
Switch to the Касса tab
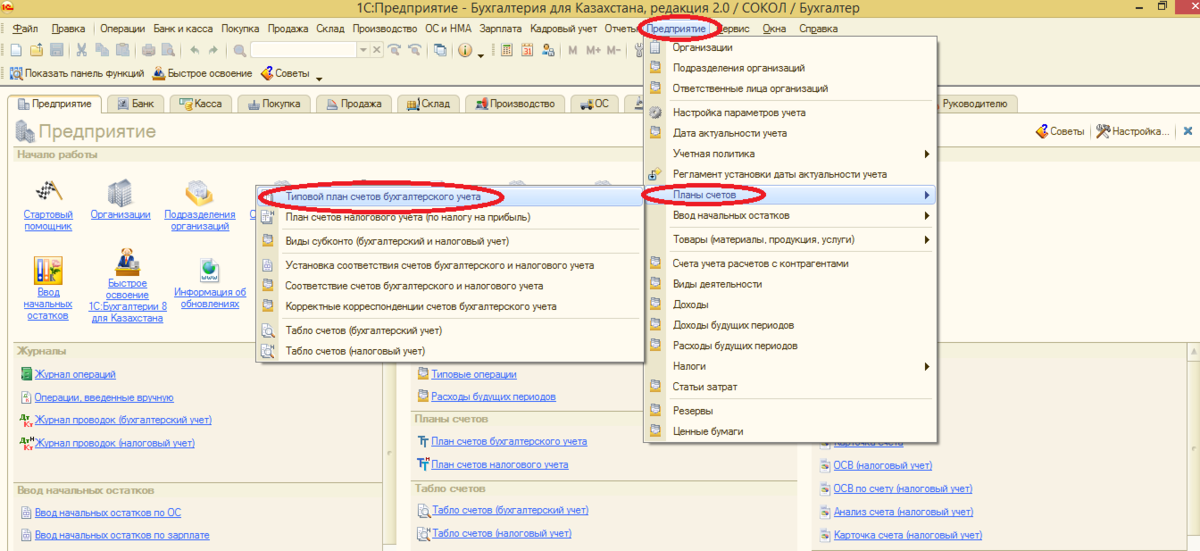pyautogui.click(x=200, y=103)
